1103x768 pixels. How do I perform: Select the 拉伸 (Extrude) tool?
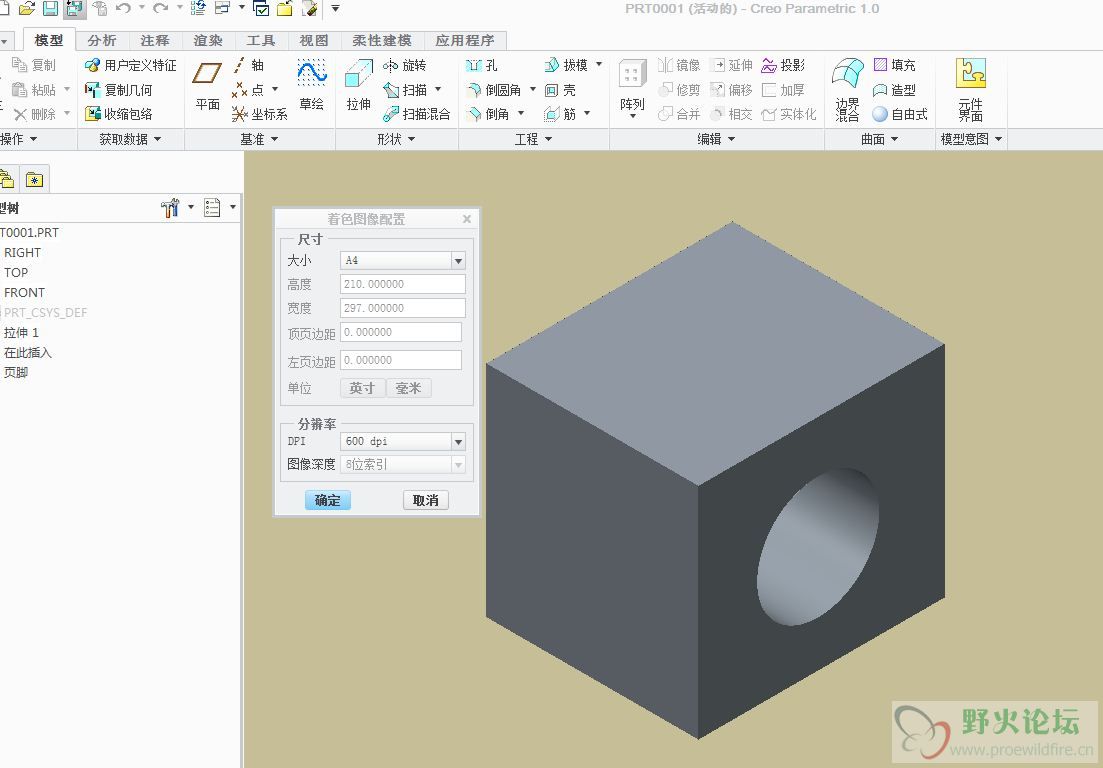359,86
